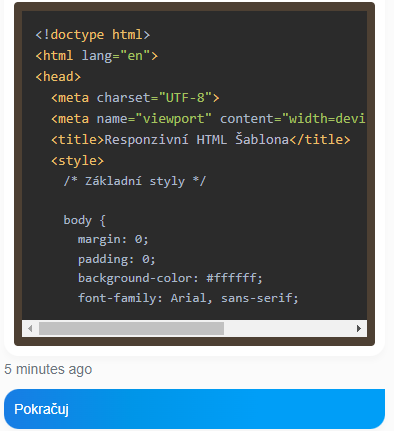Click the "background-color" property name
The image size is (394, 431).
(135, 278)
